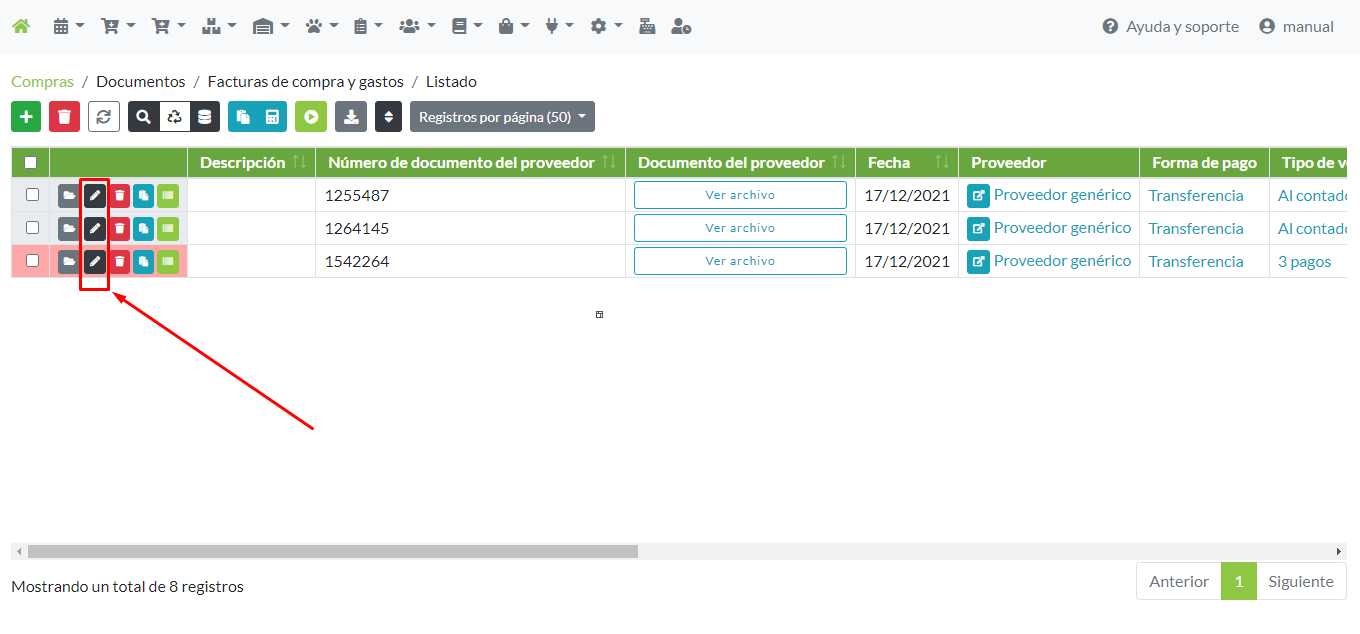This screenshot has width=1360, height=634.
Task: Select the checkbox for row 1542264
Action: pyautogui.click(x=32, y=261)
